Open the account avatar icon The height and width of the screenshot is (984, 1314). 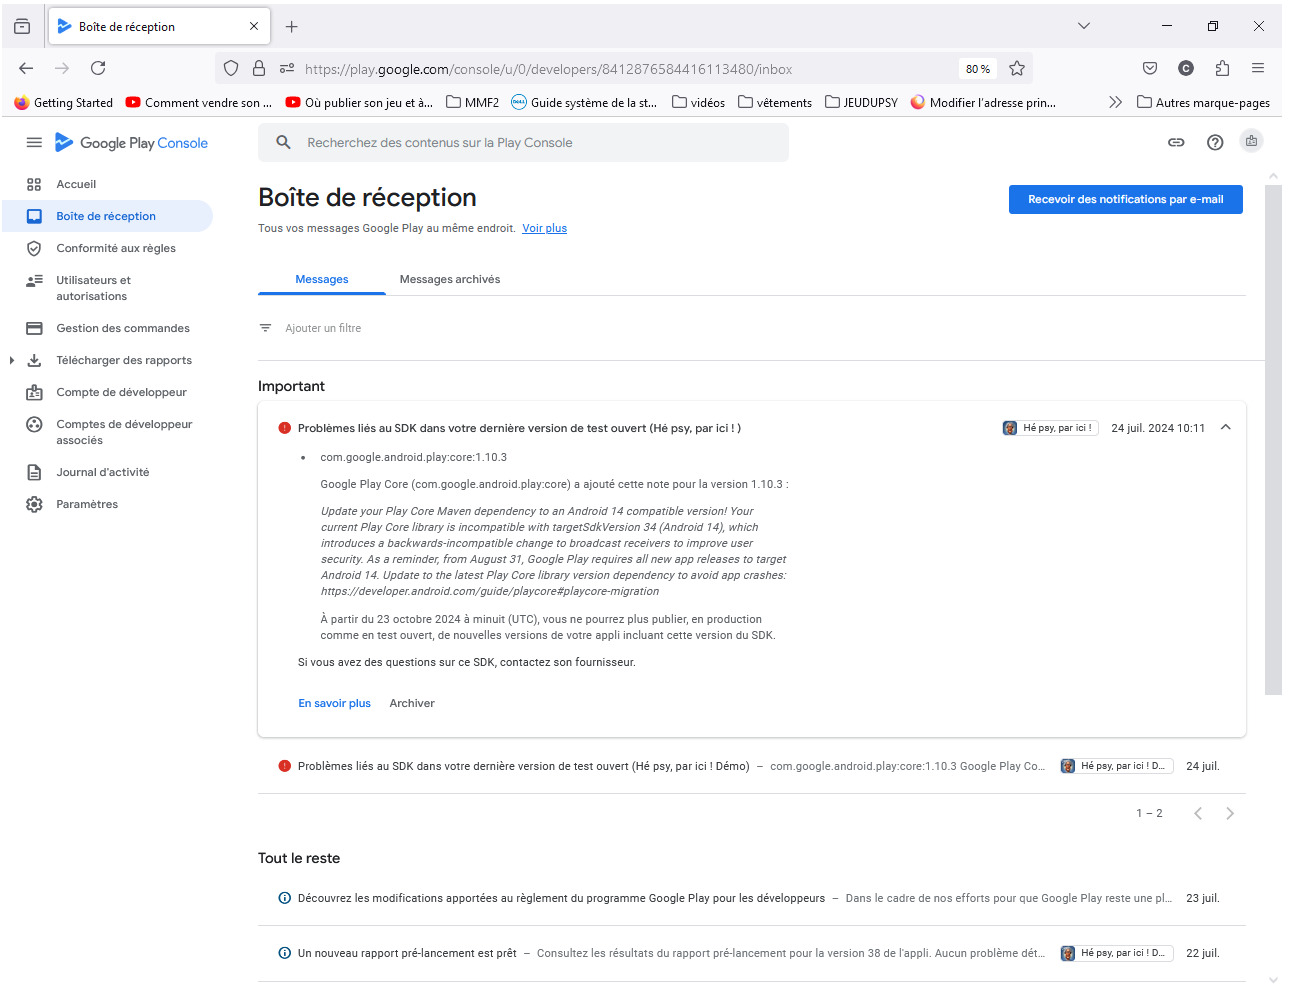1251,142
